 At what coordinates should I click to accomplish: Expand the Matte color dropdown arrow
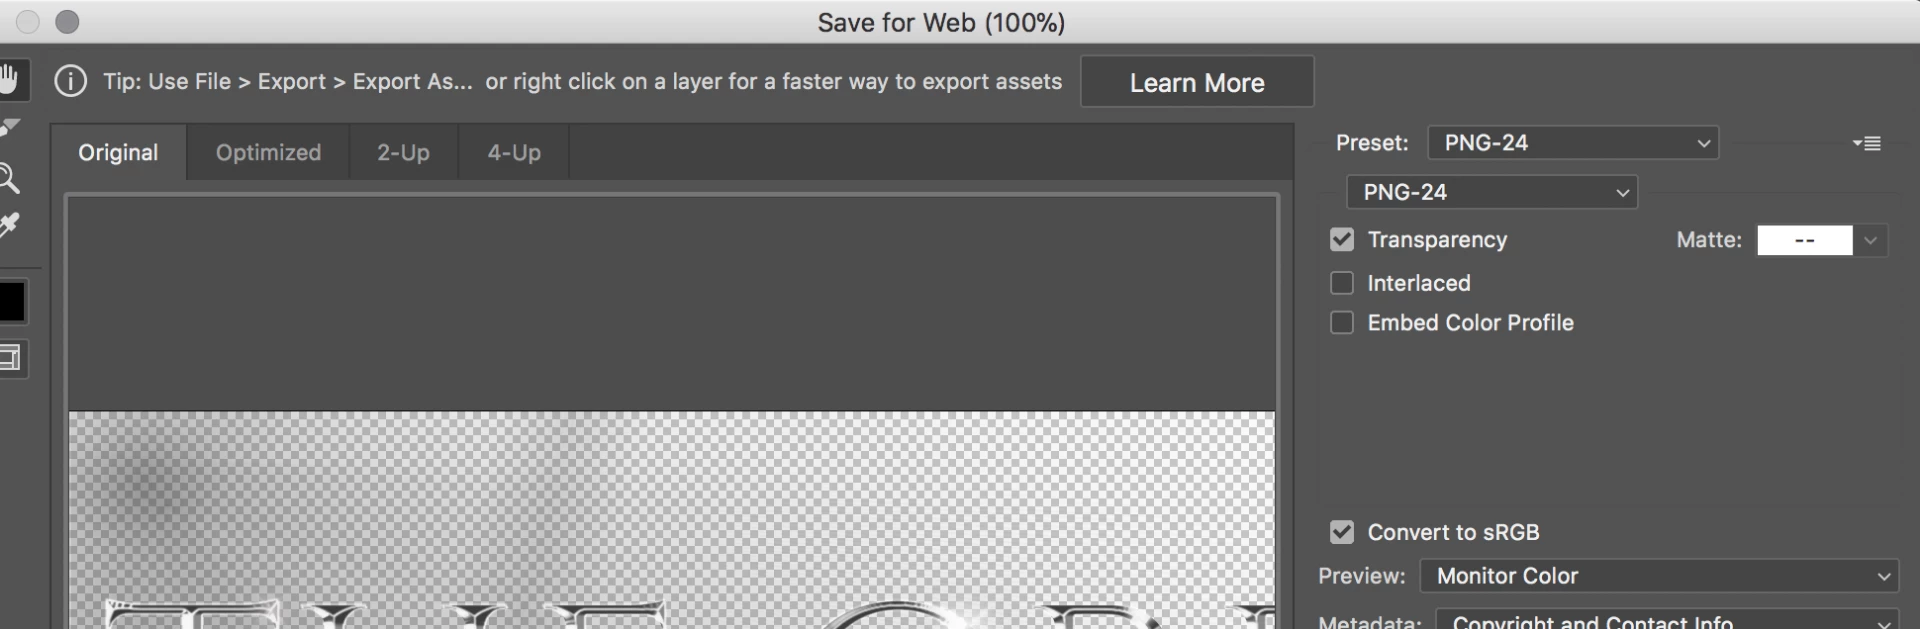(1870, 240)
